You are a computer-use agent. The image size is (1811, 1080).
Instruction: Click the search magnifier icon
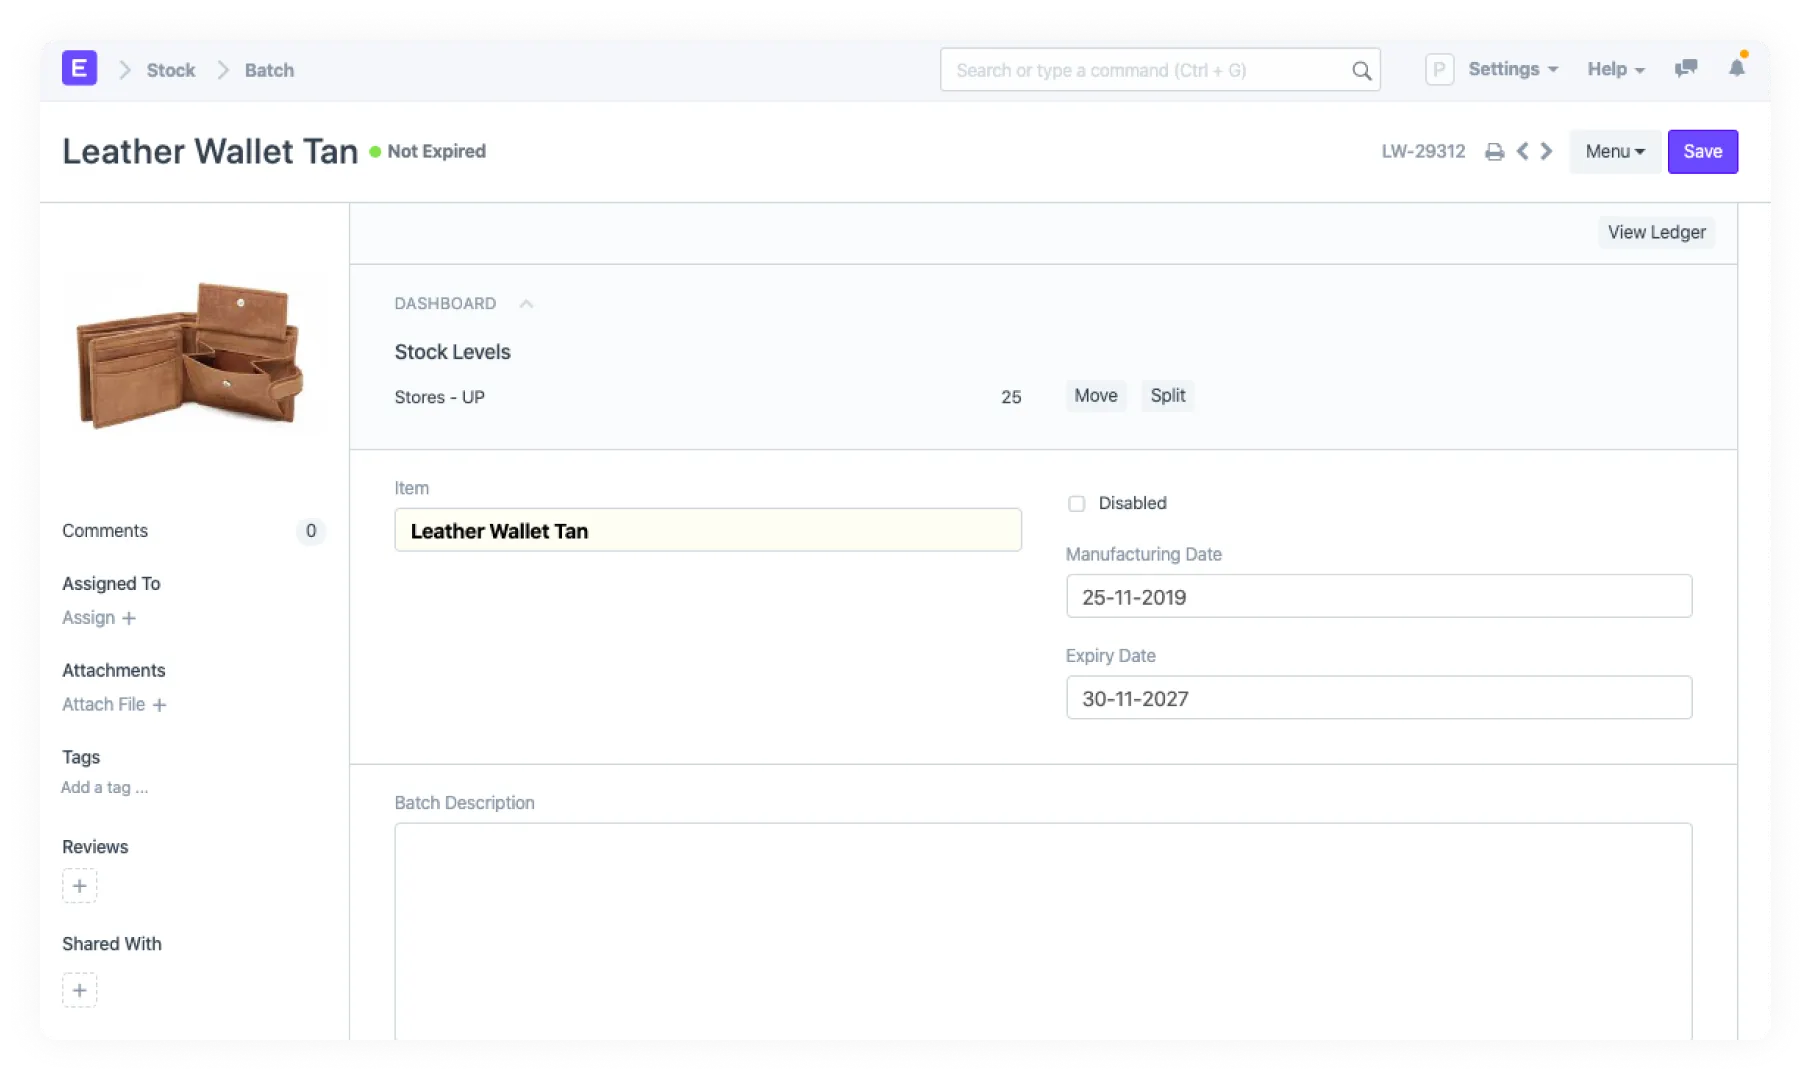click(1361, 70)
